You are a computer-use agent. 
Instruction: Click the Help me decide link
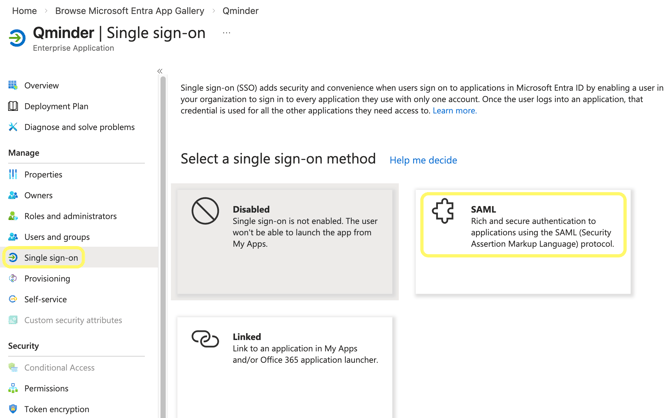tap(423, 160)
